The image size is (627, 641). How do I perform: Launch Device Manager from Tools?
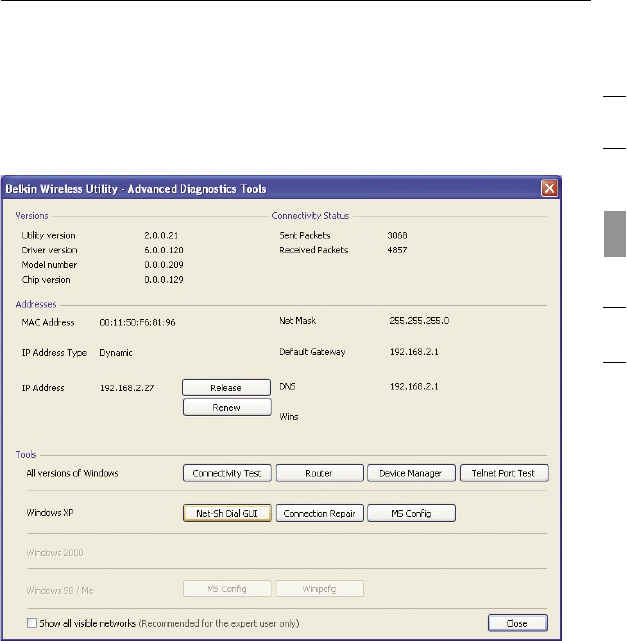click(411, 473)
